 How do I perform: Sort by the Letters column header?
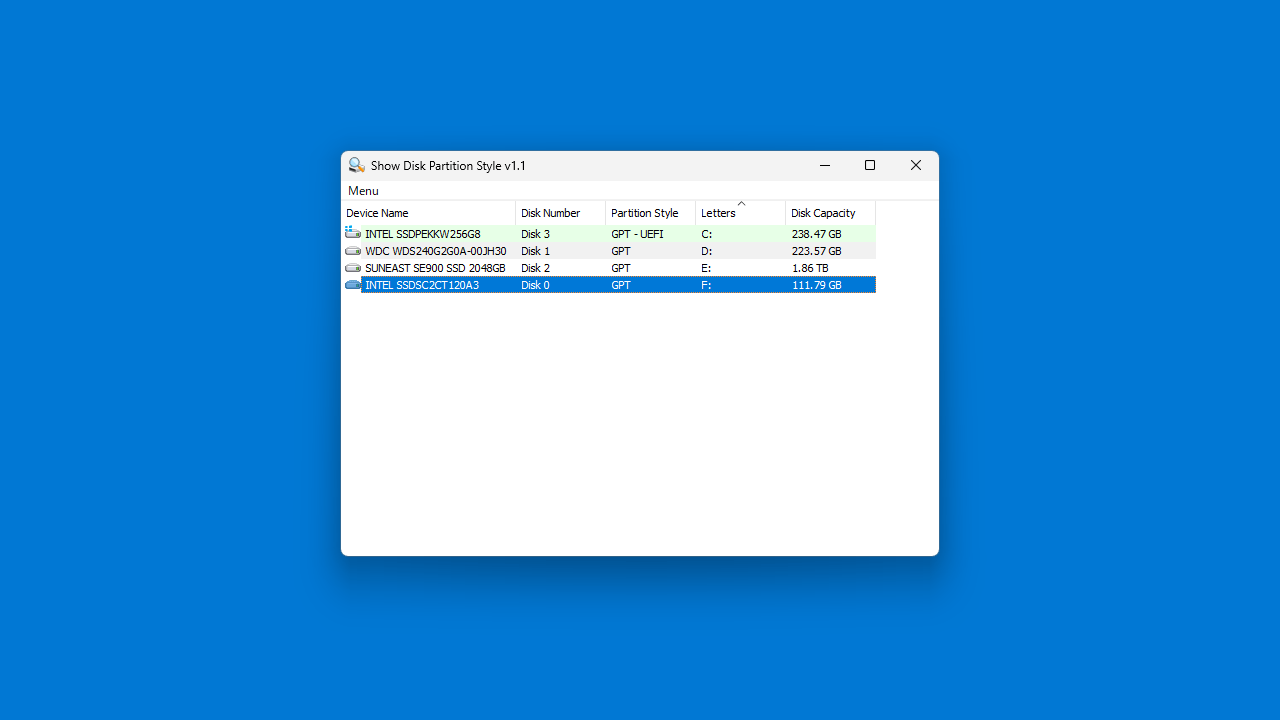(741, 213)
